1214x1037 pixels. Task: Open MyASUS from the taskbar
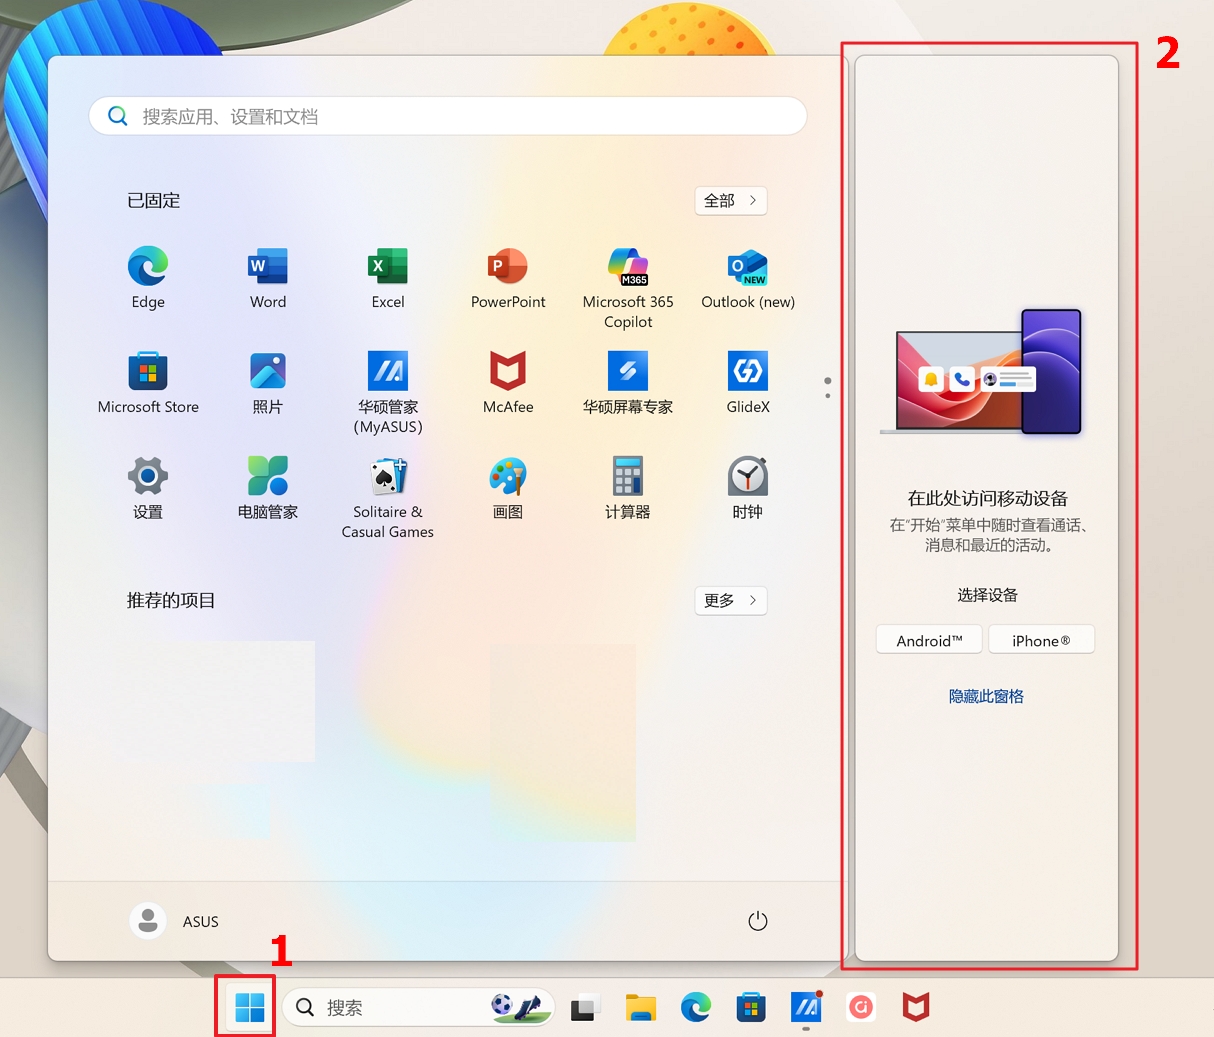coord(806,1008)
